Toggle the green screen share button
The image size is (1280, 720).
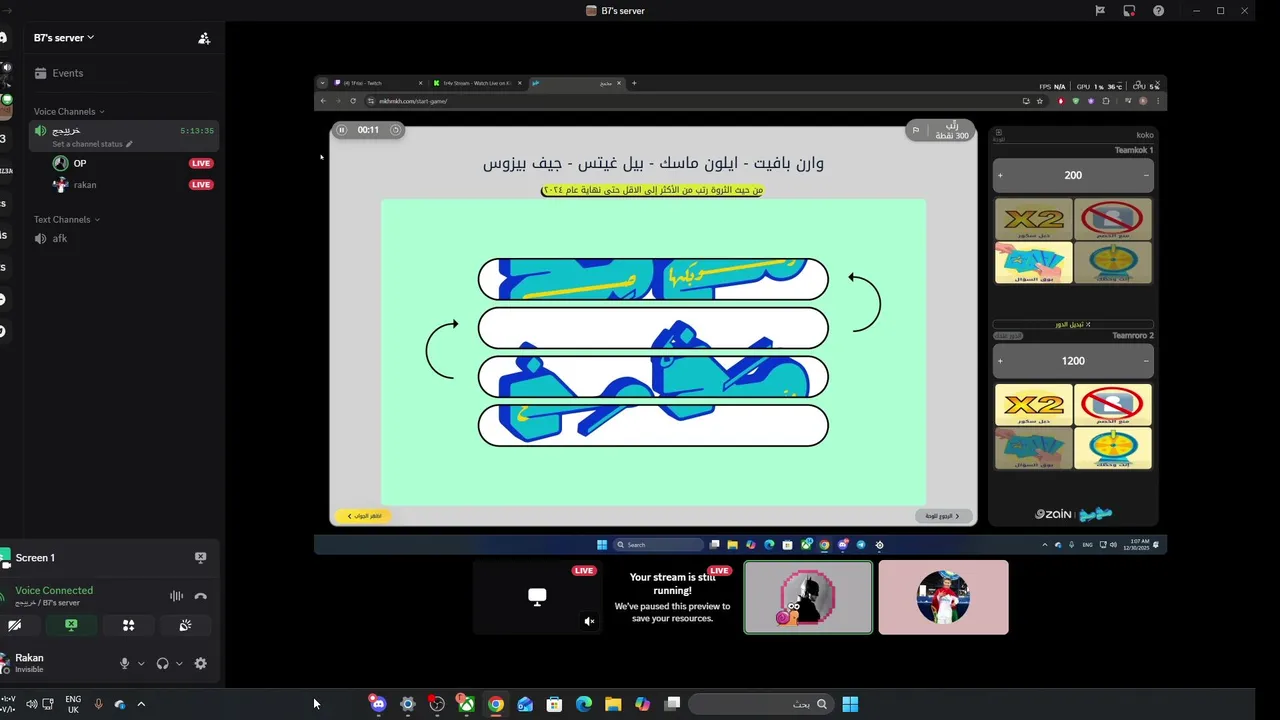[x=71, y=625]
